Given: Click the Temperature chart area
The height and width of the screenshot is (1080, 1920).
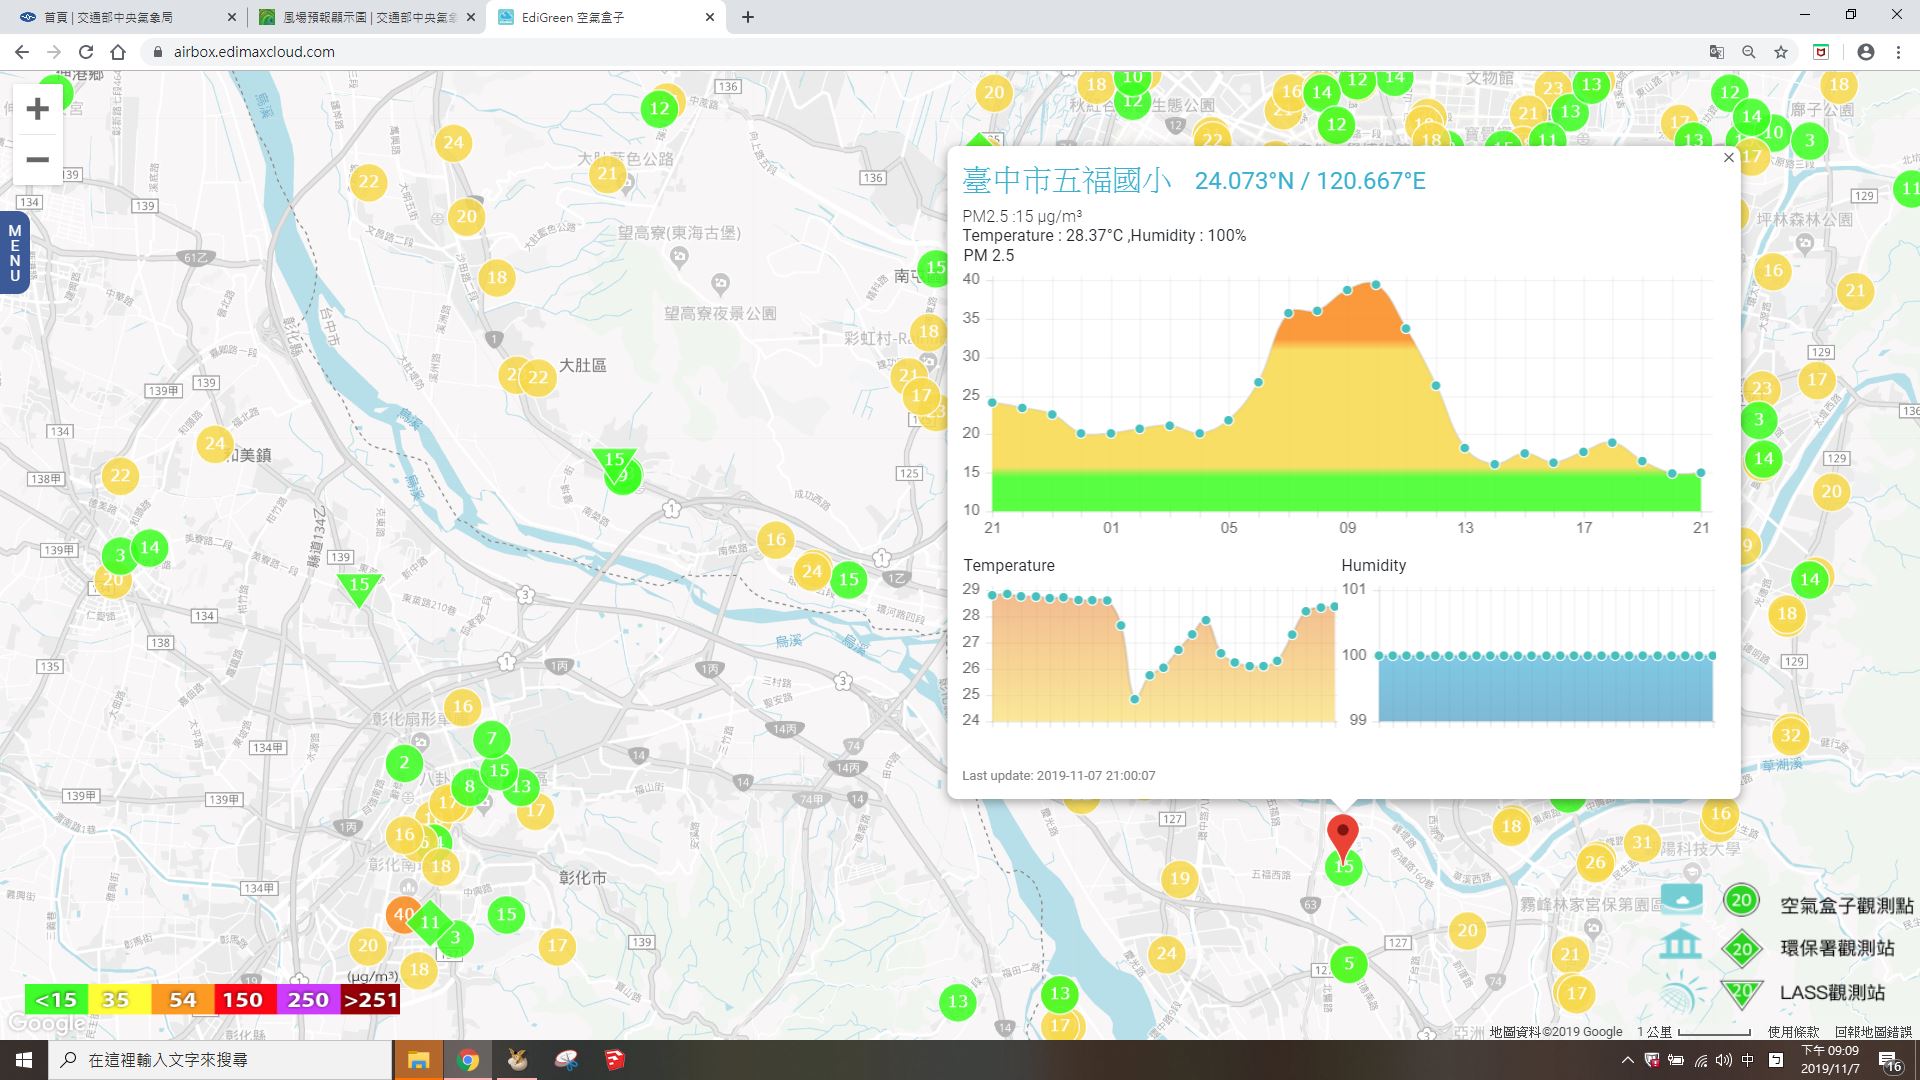Looking at the screenshot, I should click(x=1163, y=654).
